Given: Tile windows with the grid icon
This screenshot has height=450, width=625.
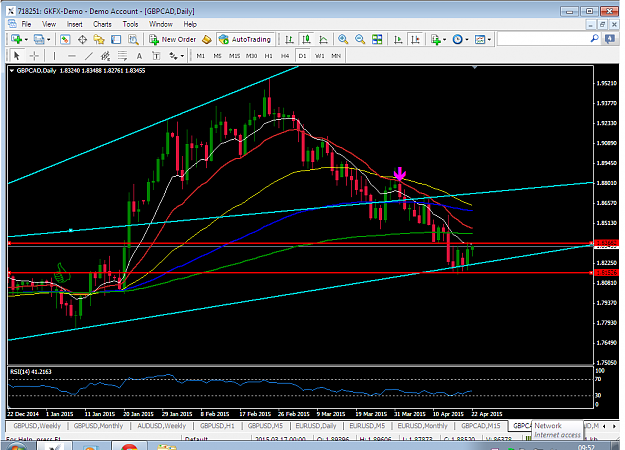Looking at the screenshot, I should pos(377,39).
